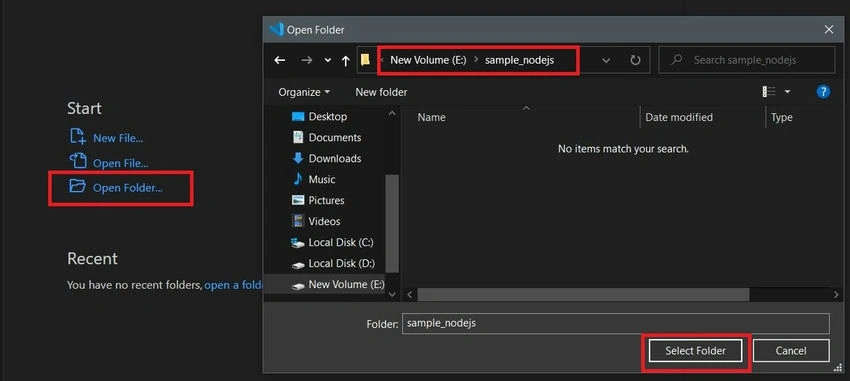This screenshot has width=850, height=381.
Task: Select Videos in navigation pane
Action: [316, 221]
